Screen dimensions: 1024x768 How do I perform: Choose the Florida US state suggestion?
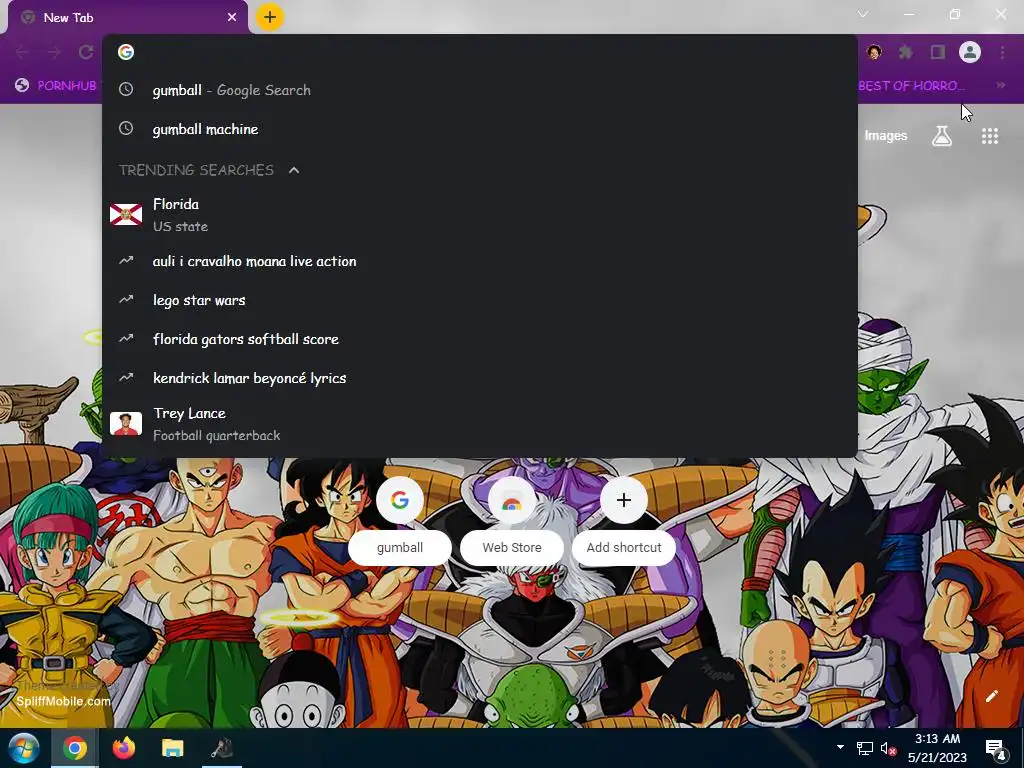(x=479, y=215)
